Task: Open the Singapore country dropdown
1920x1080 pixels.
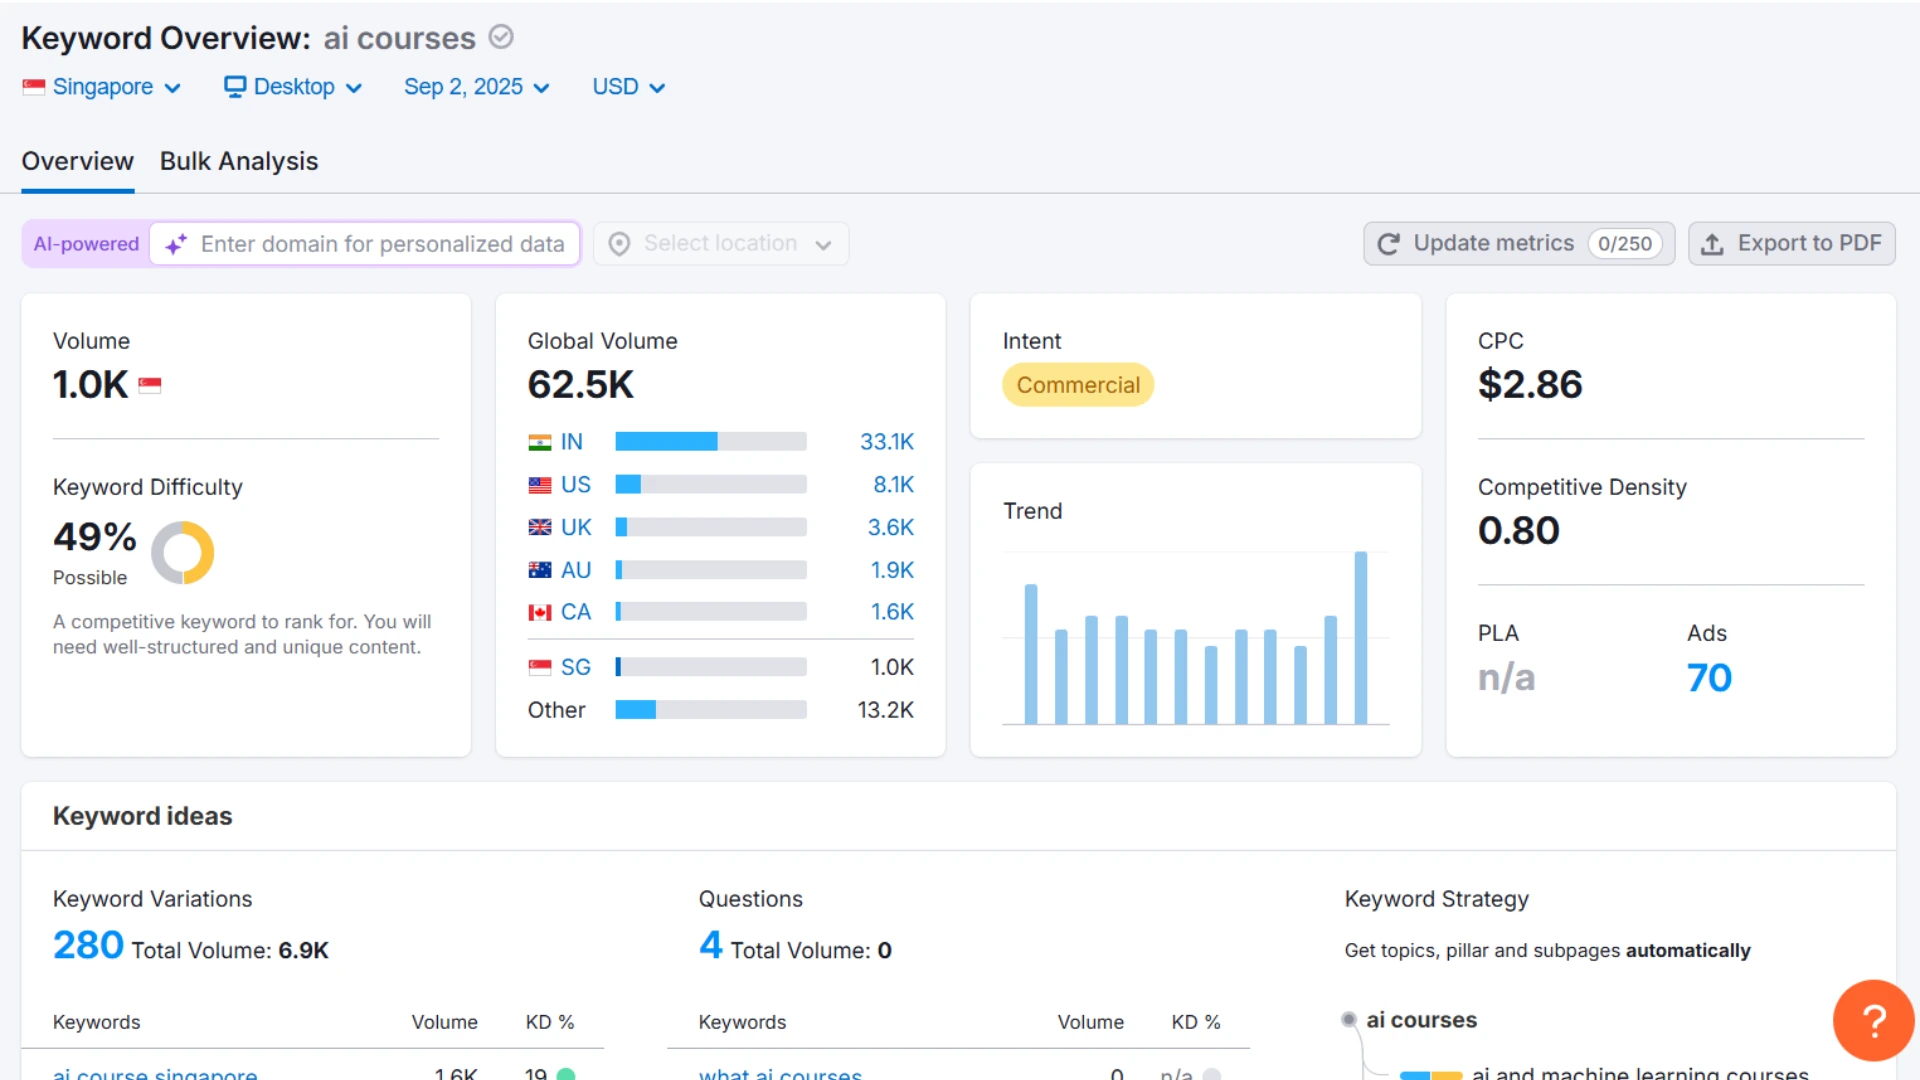Action: (x=102, y=87)
